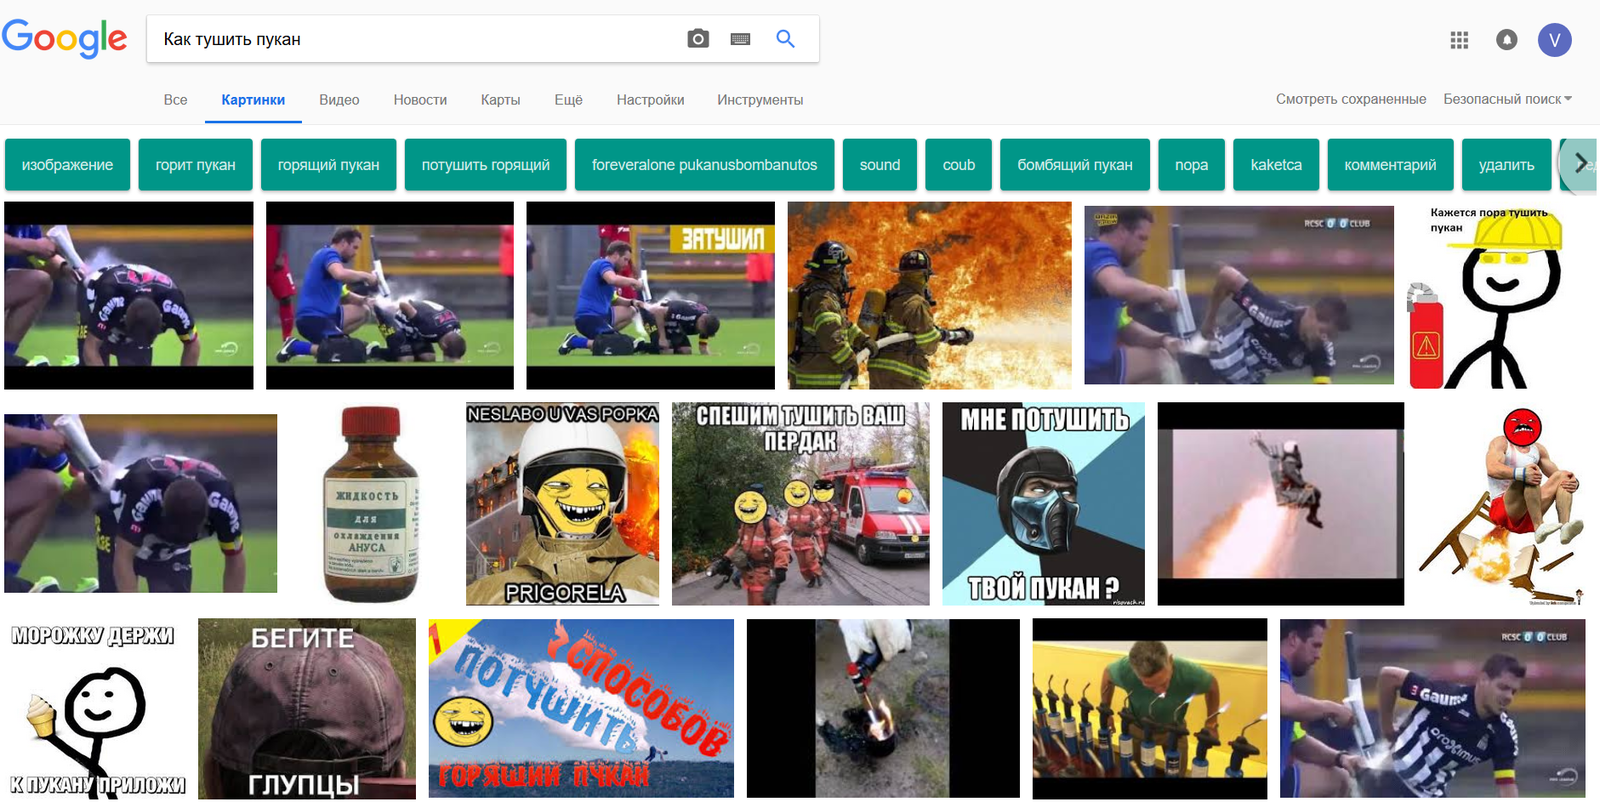
Task: Open the rocket chair launch image
Action: tap(1281, 503)
